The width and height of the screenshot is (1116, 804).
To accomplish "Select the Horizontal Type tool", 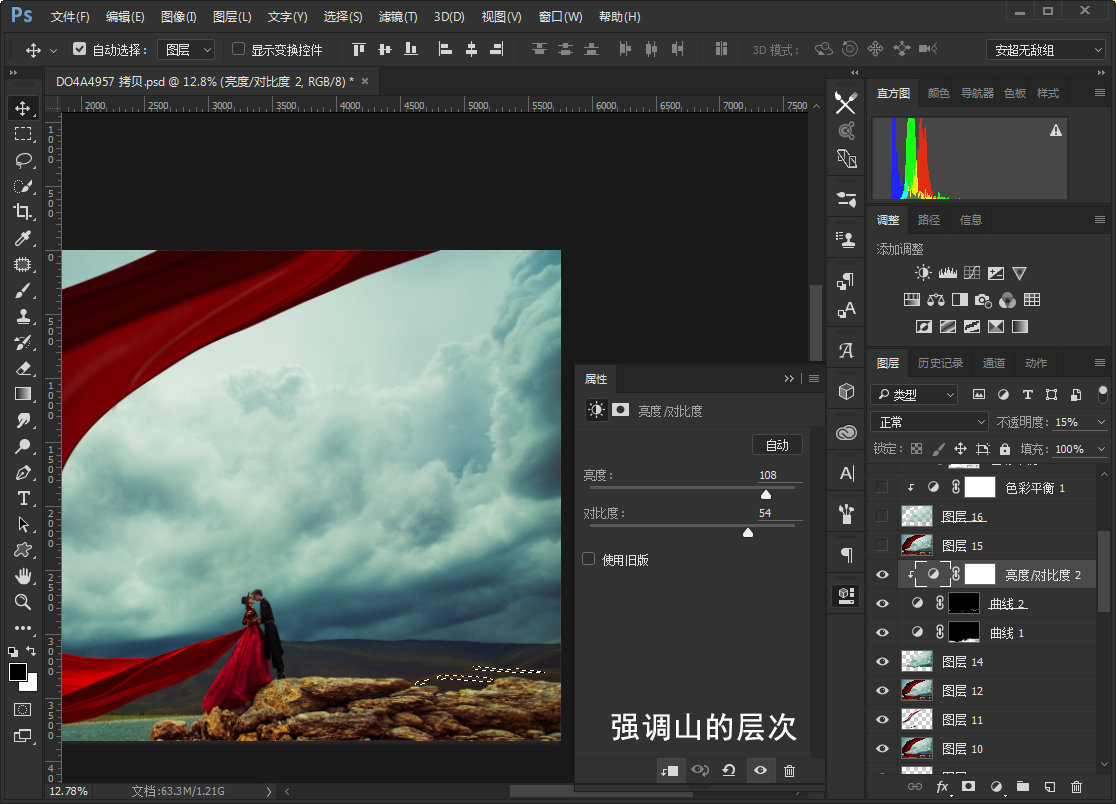I will 23,498.
